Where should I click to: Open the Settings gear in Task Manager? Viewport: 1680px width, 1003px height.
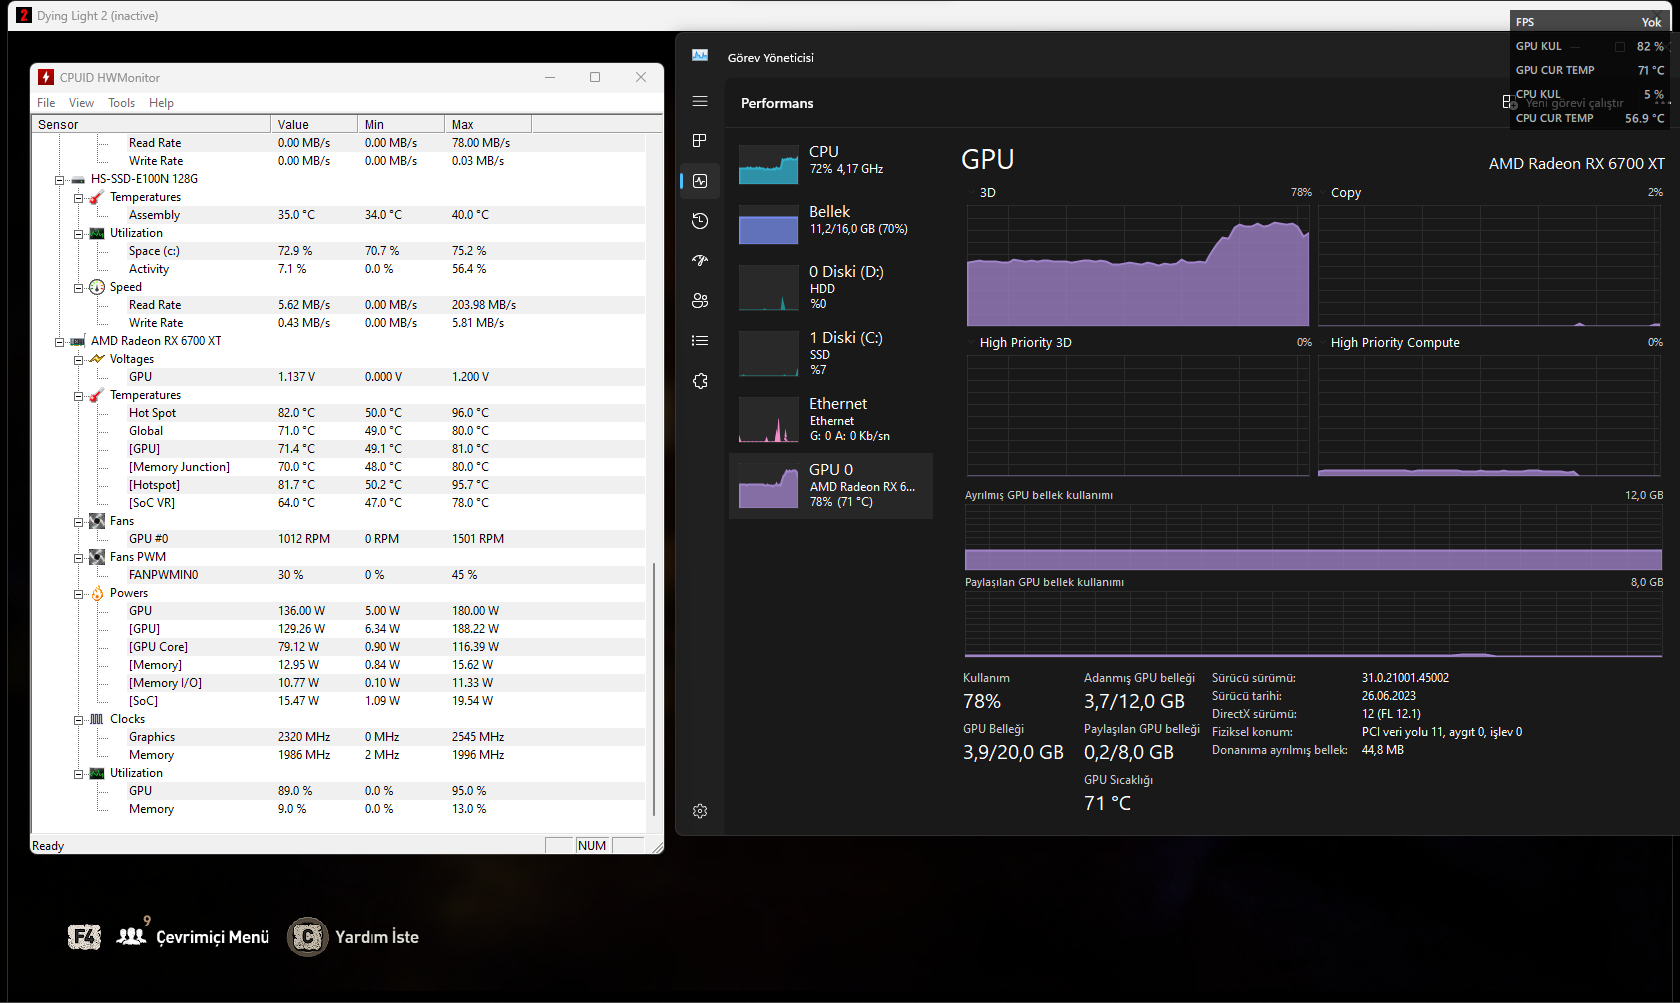click(x=700, y=811)
